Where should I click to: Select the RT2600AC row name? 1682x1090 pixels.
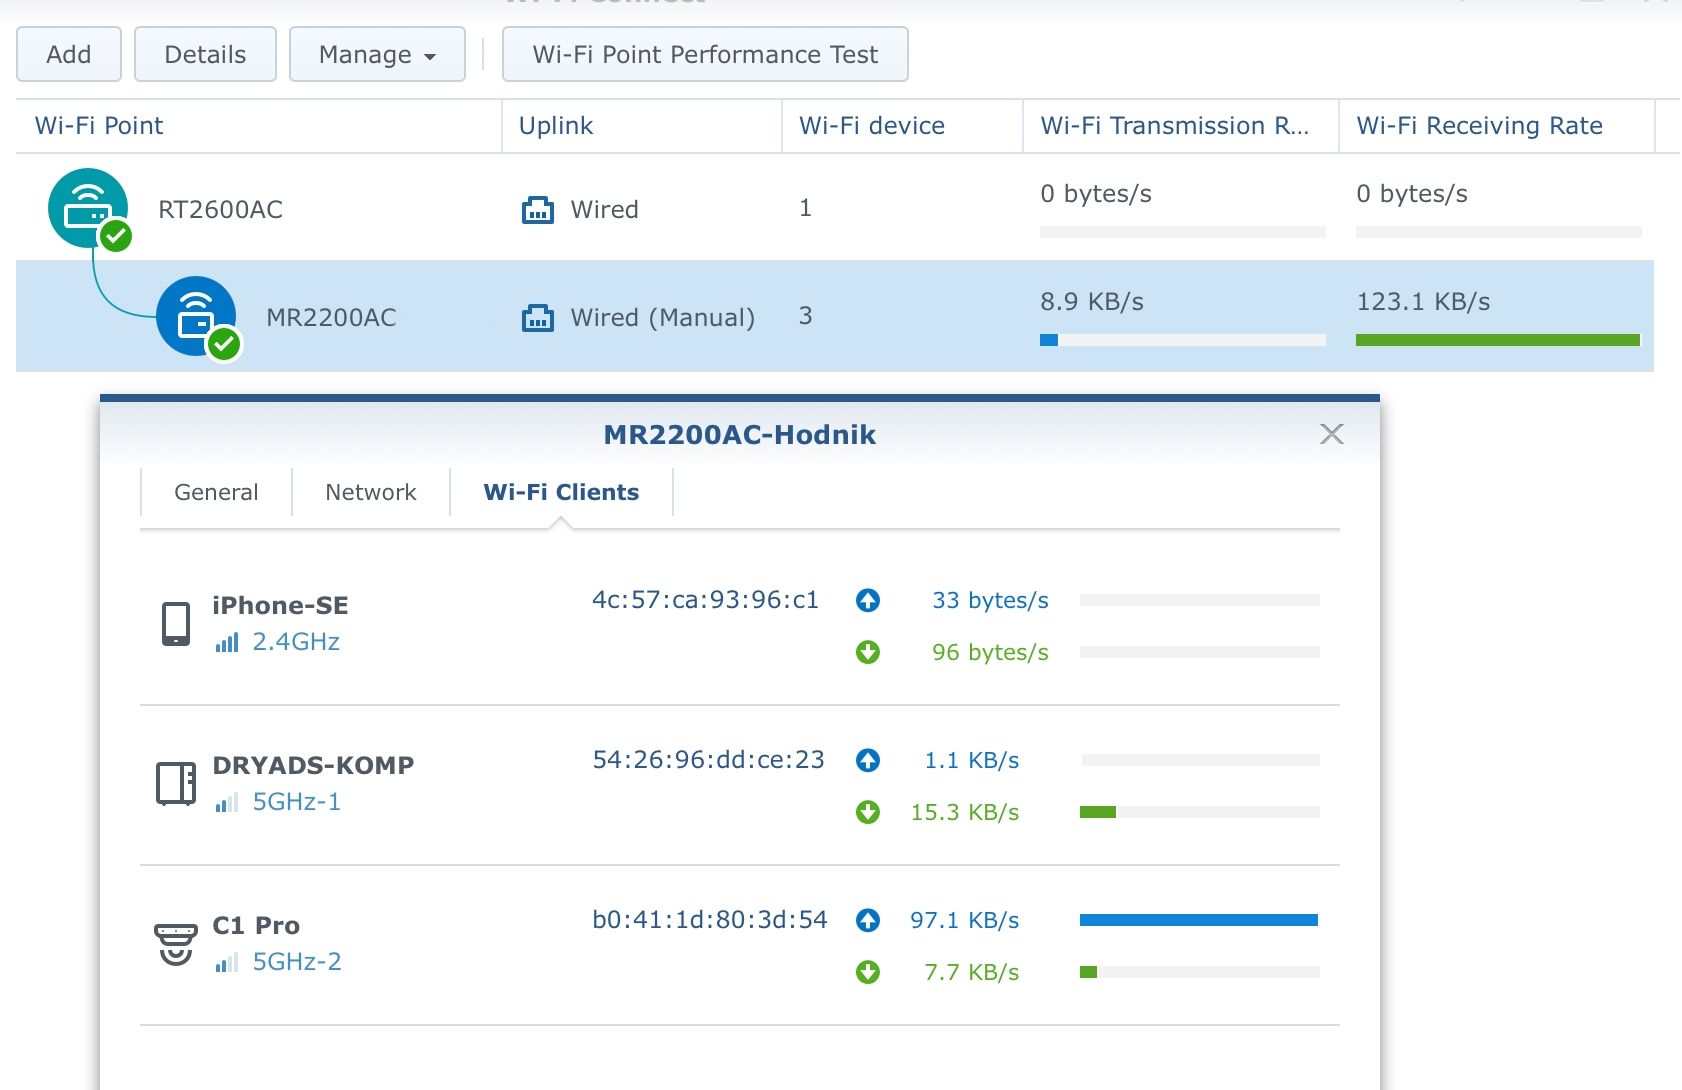(221, 210)
